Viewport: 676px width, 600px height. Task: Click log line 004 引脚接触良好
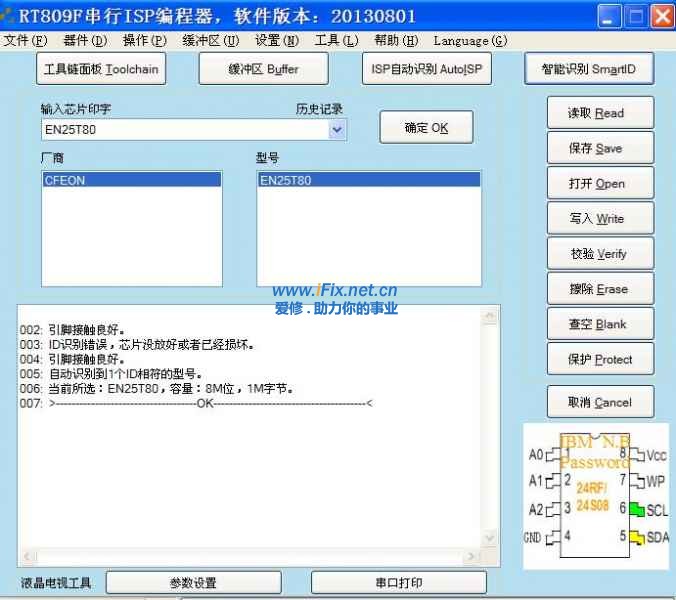point(72,359)
